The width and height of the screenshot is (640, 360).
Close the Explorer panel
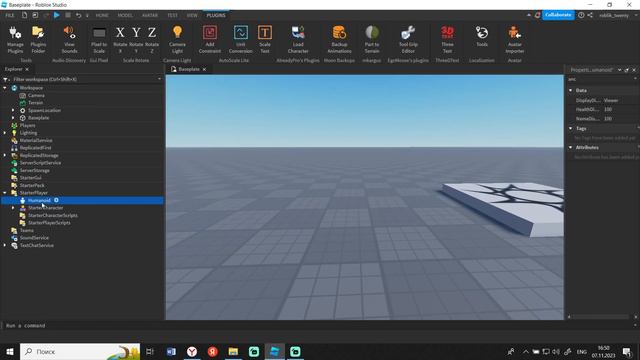[x=27, y=69]
